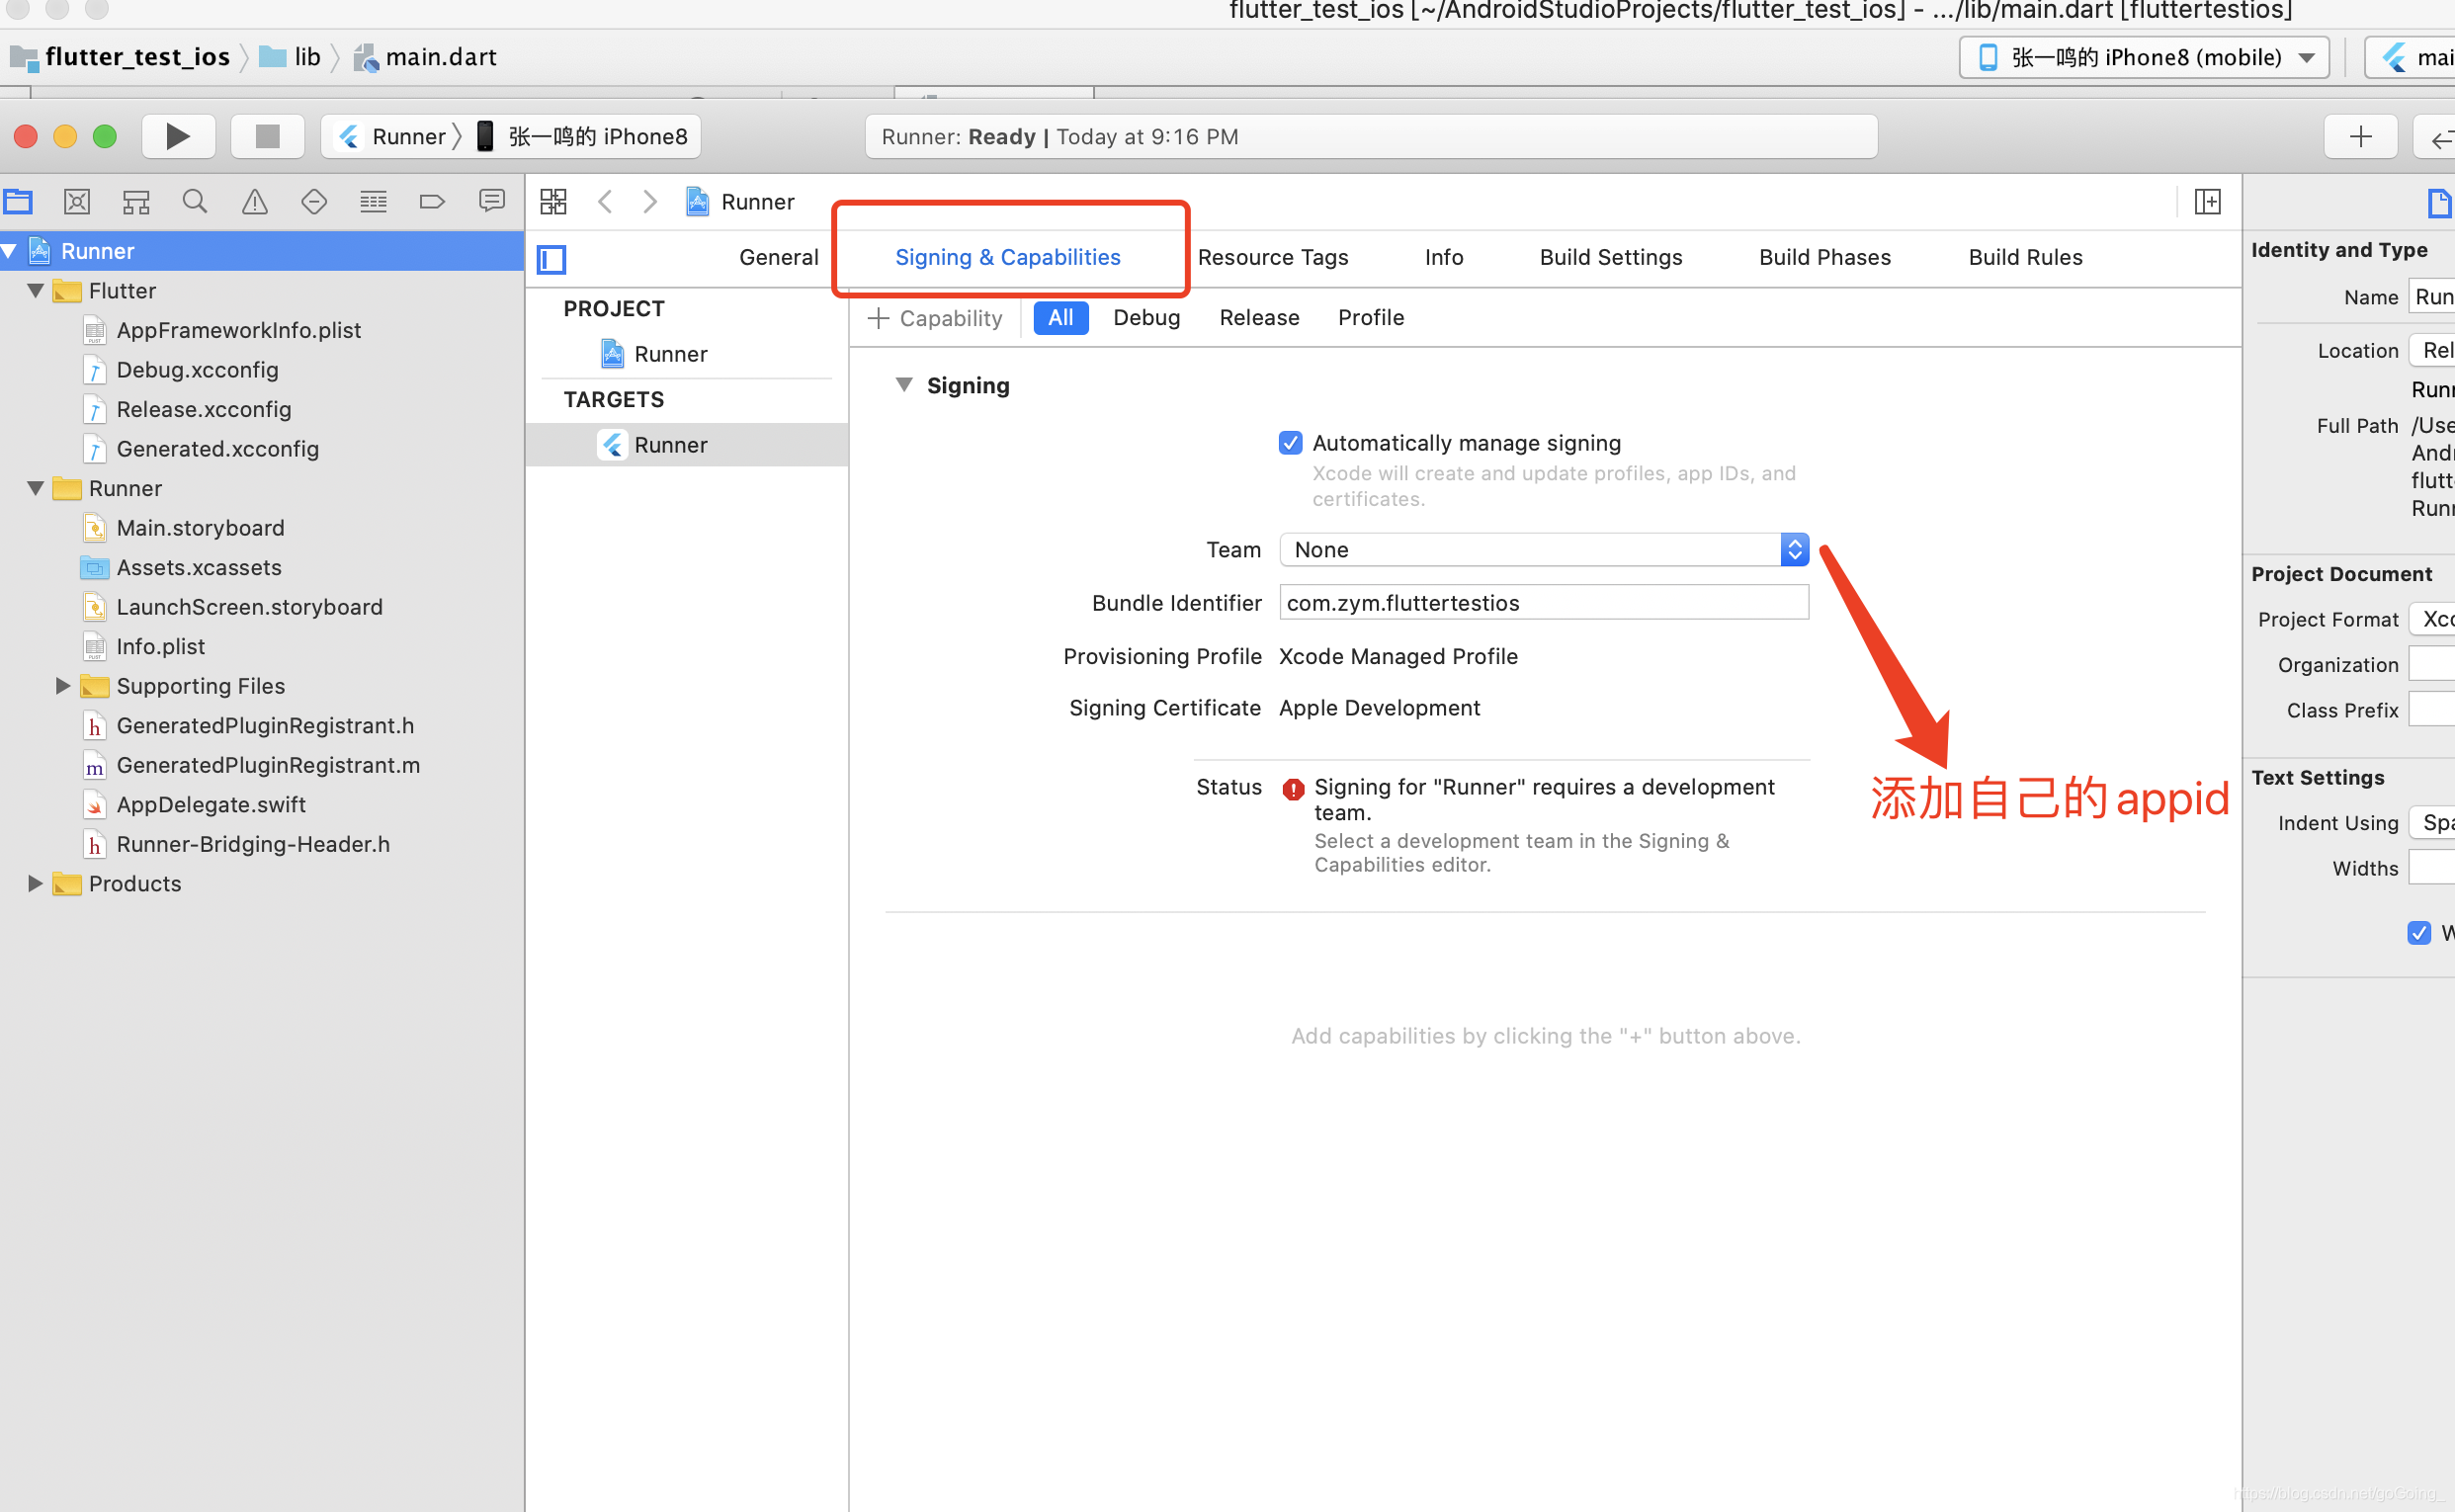
Task: Click the signing error status icon
Action: click(x=1293, y=789)
